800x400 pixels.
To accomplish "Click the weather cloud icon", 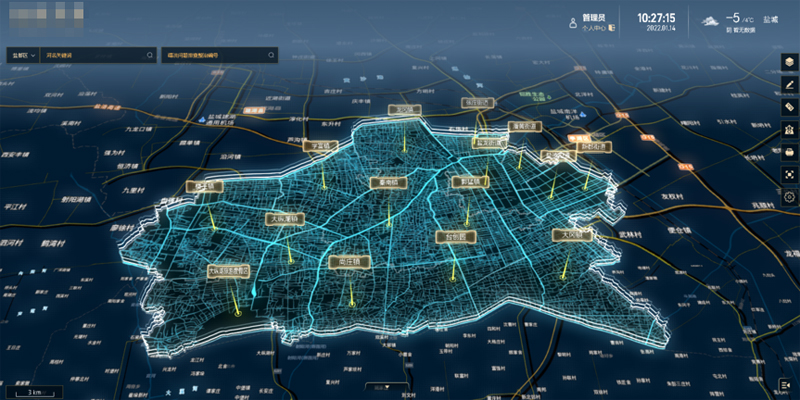I will [710, 20].
